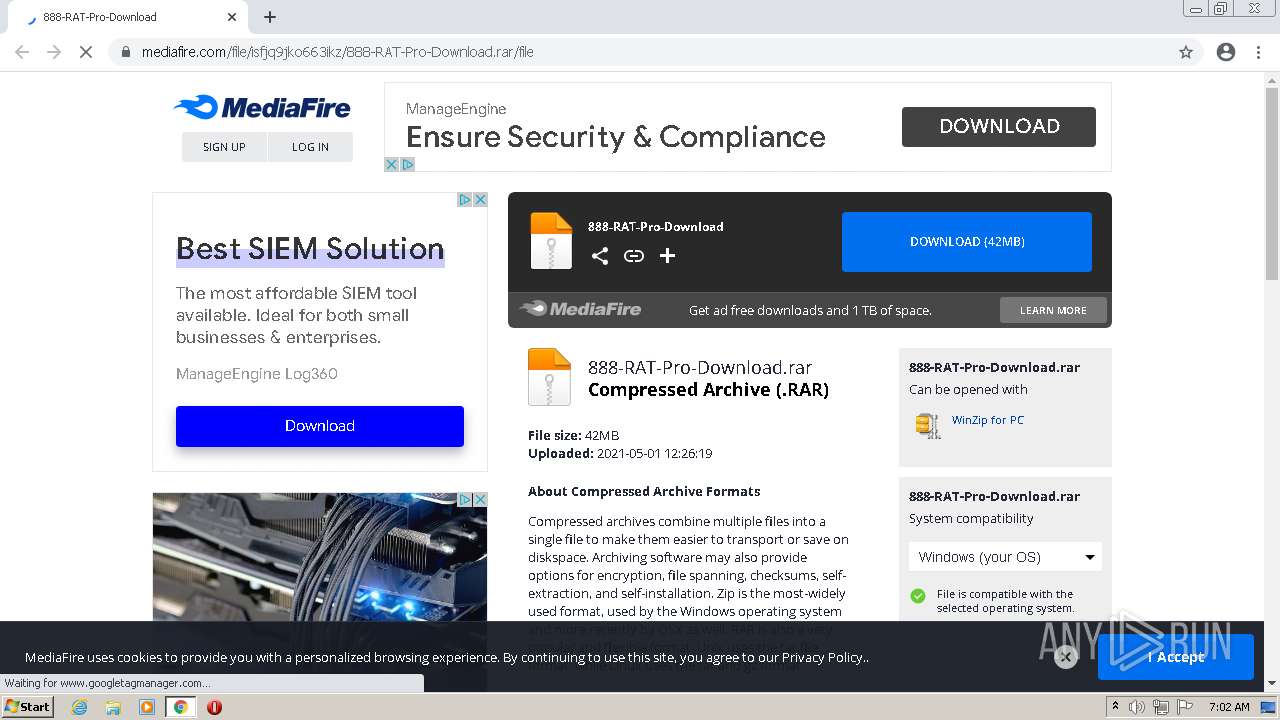The width and height of the screenshot is (1280, 720).
Task: Click the taskbar clock 7:02 AM
Action: [x=1228, y=707]
